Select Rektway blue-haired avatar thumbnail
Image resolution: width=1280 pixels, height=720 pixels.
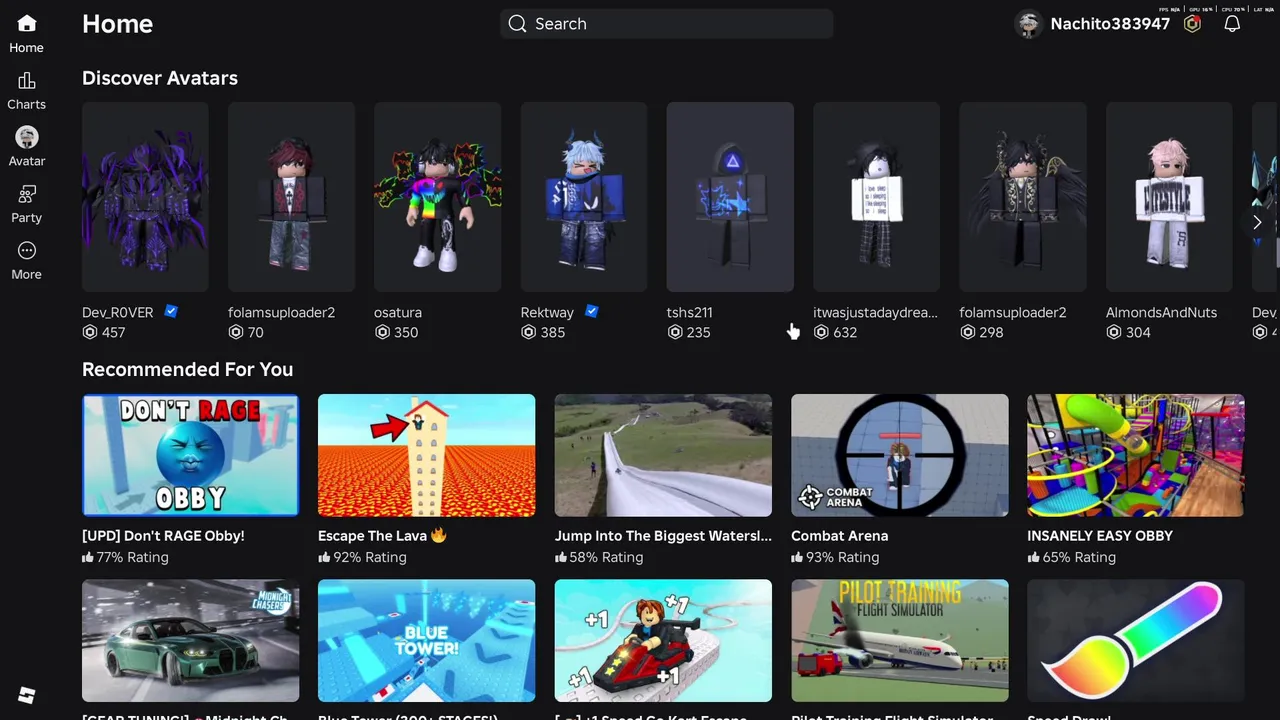[x=584, y=197]
